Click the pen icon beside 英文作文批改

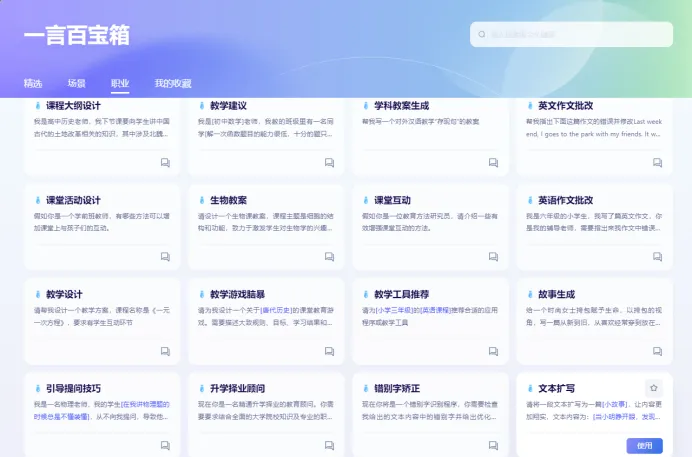click(x=530, y=105)
